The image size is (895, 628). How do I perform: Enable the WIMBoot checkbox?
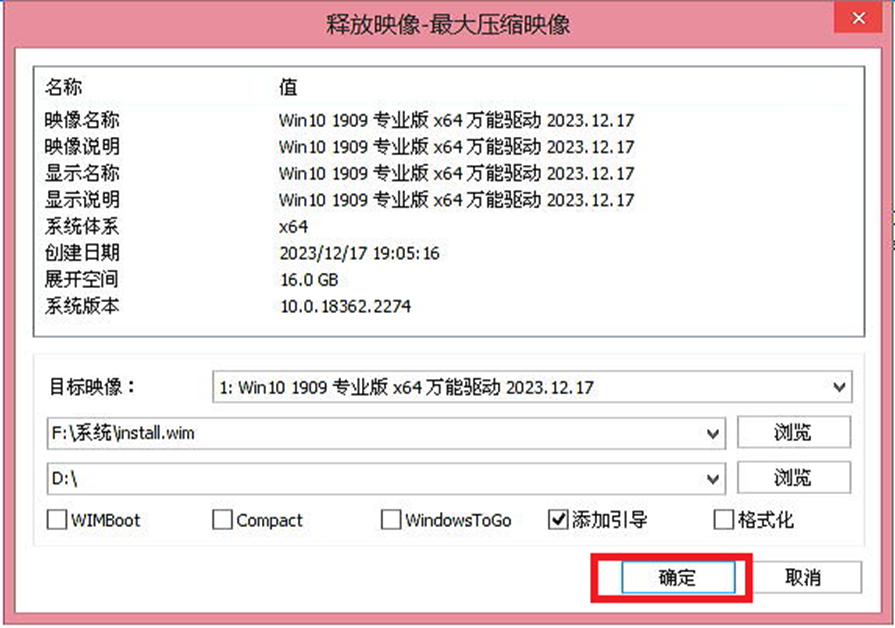57,520
